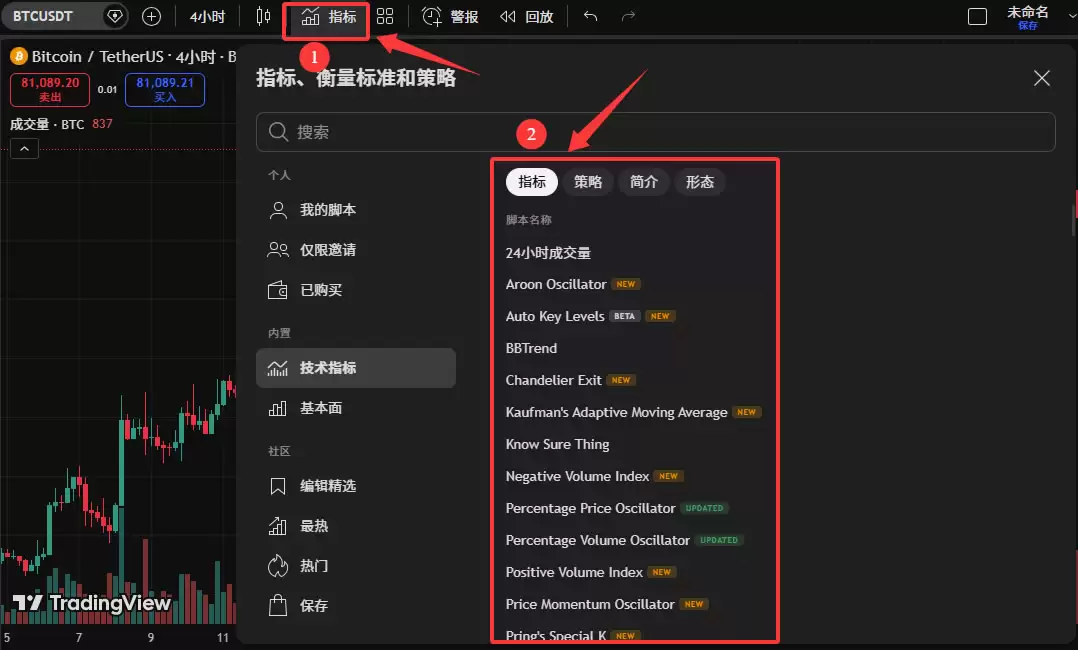Redo the last chart action

[628, 17]
